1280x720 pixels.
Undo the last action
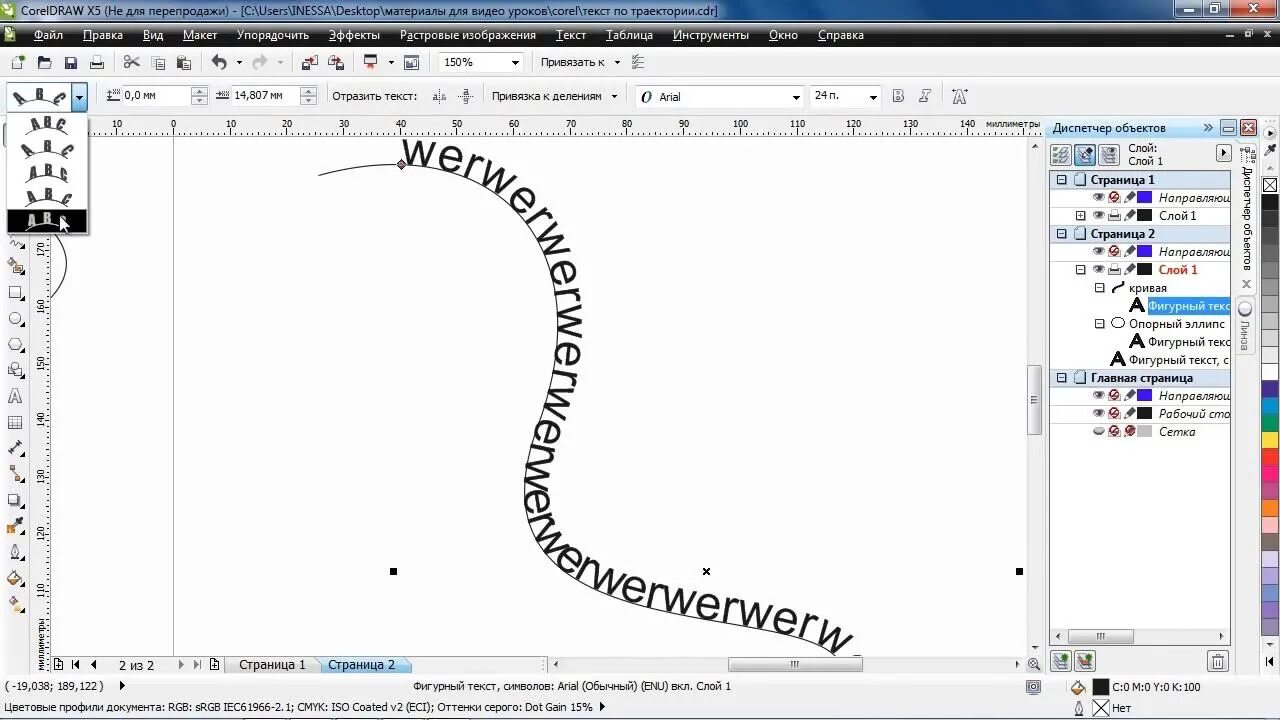click(x=219, y=62)
